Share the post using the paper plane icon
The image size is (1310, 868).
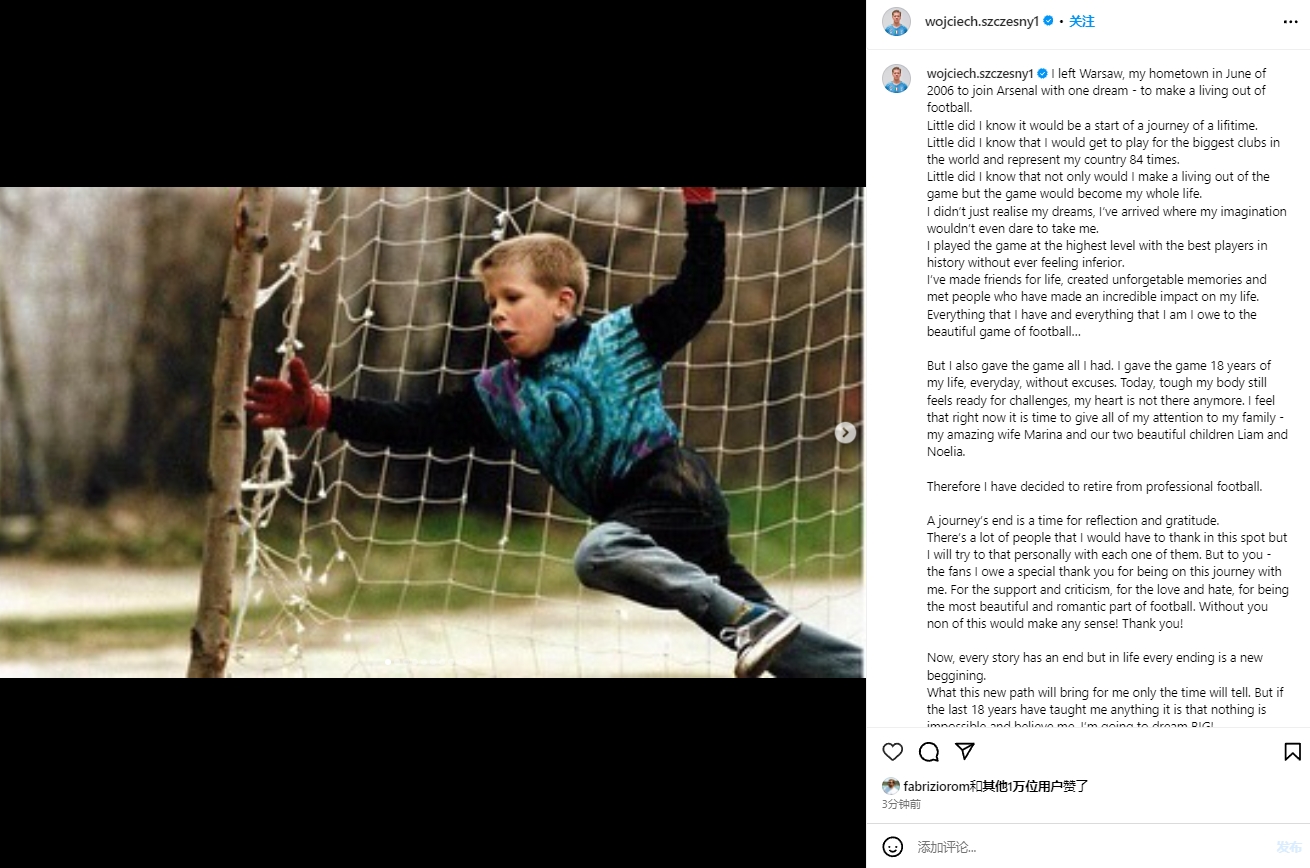click(x=965, y=752)
